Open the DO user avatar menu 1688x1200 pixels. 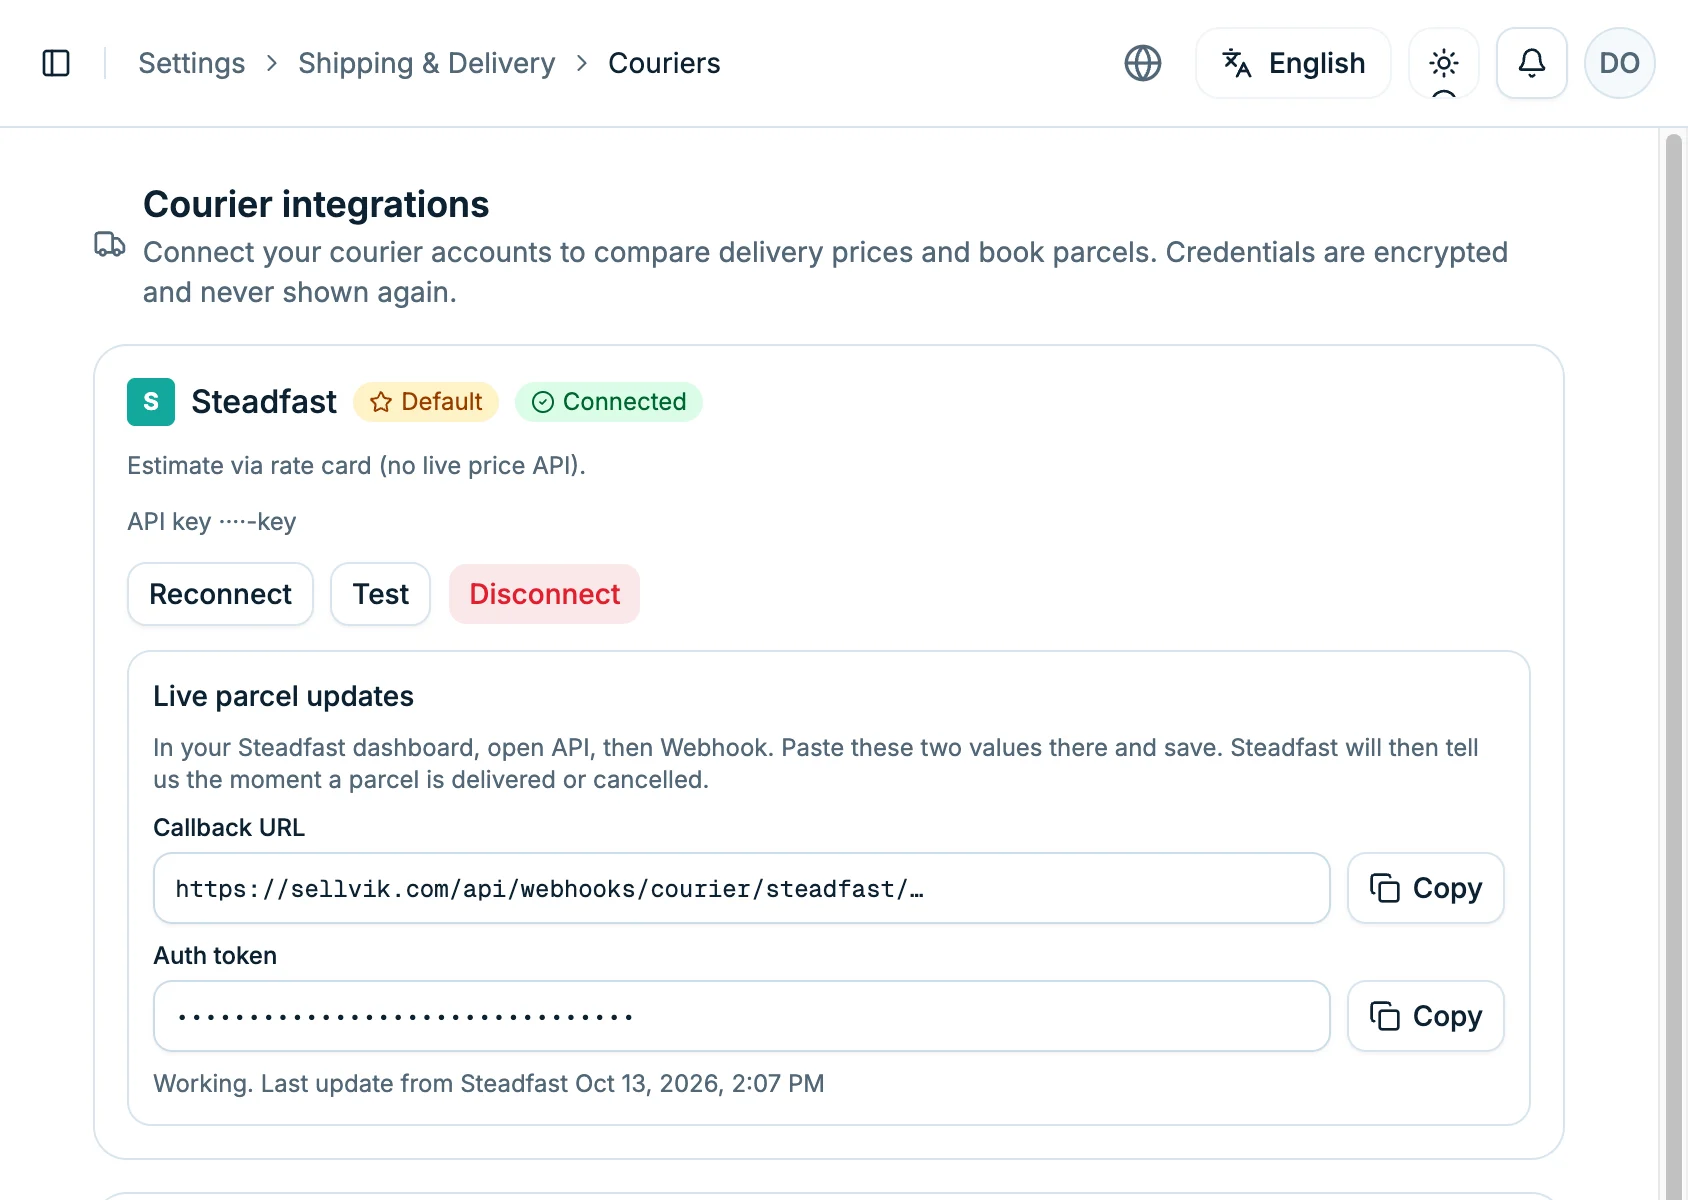[x=1620, y=63]
